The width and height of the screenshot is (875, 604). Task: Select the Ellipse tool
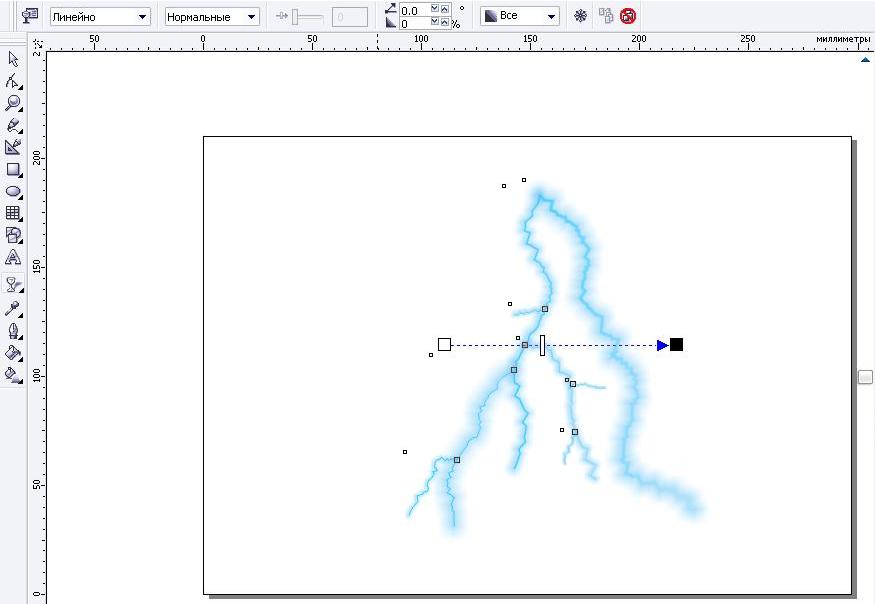[x=13, y=191]
